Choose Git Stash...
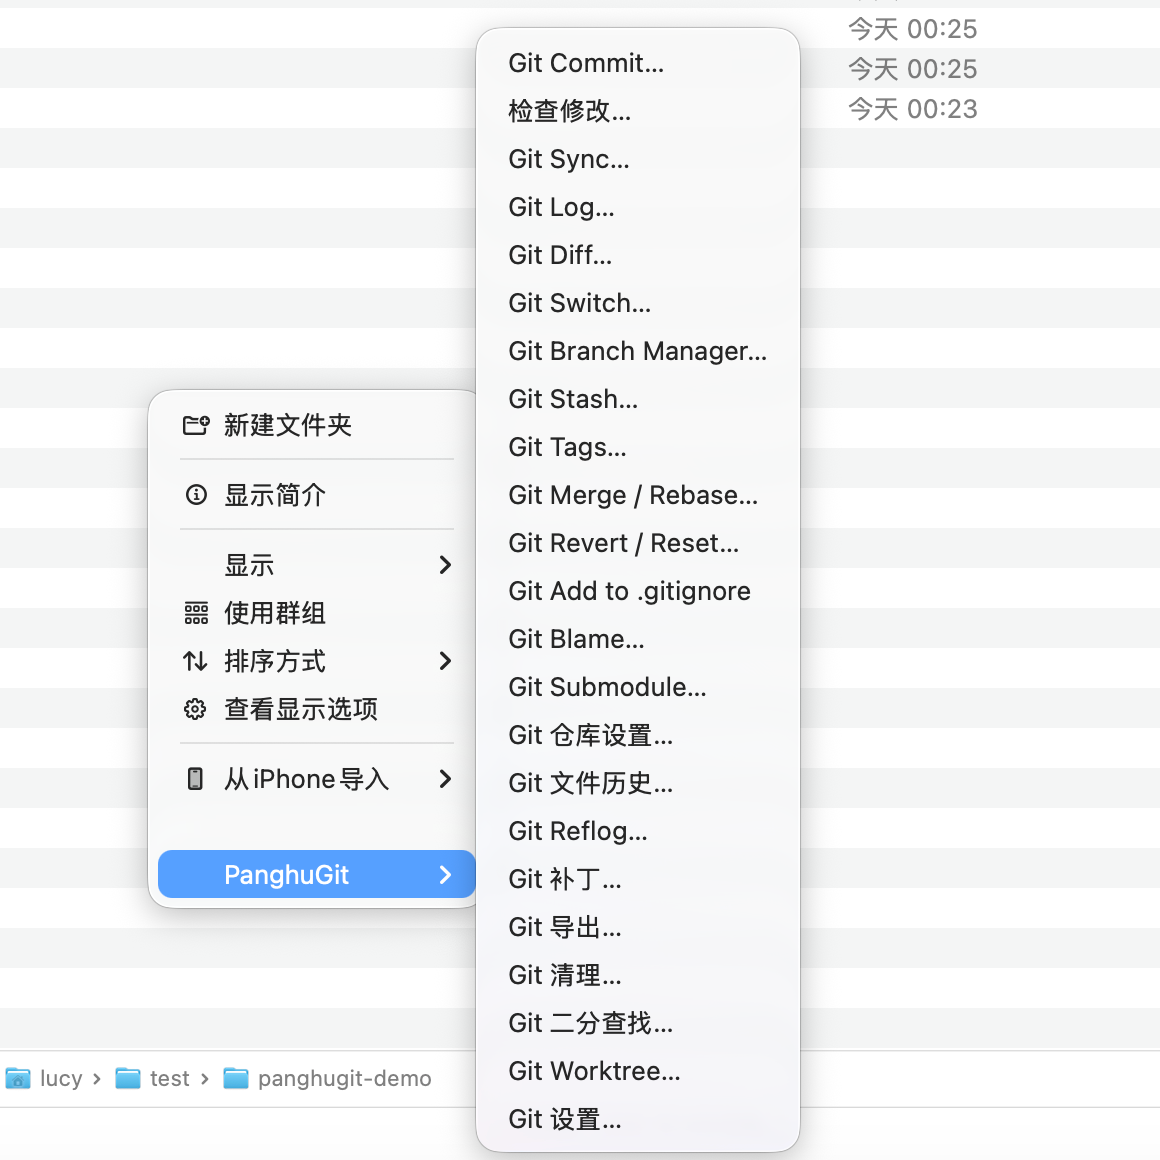The height and width of the screenshot is (1160, 1160). [638, 399]
